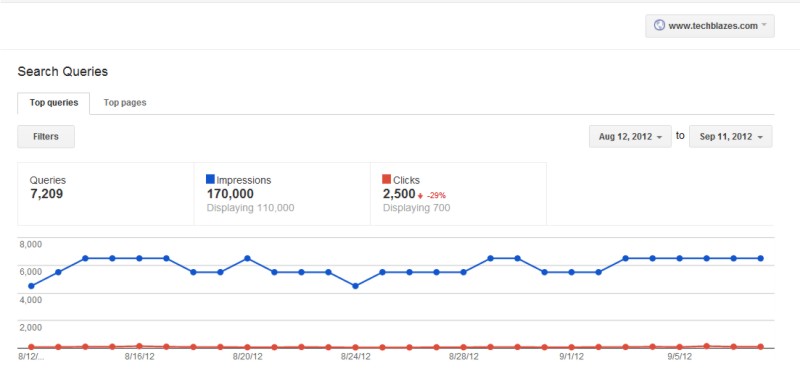This screenshot has height=379, width=800.
Task: Click the blue Impressions color swatch
Action: [210, 179]
